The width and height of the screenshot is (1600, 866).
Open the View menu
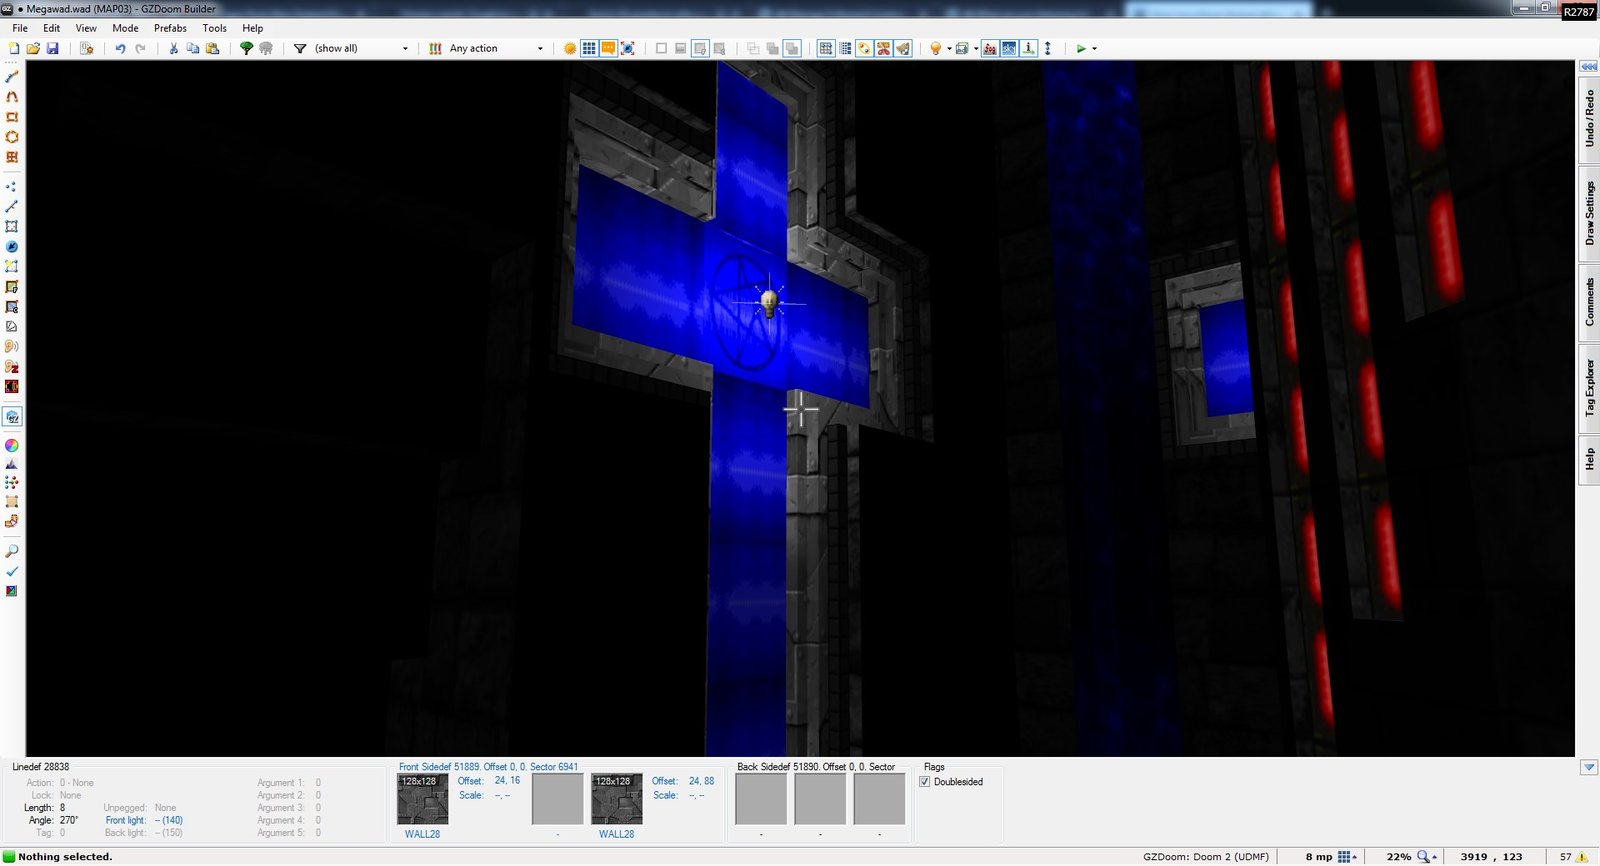tap(86, 28)
